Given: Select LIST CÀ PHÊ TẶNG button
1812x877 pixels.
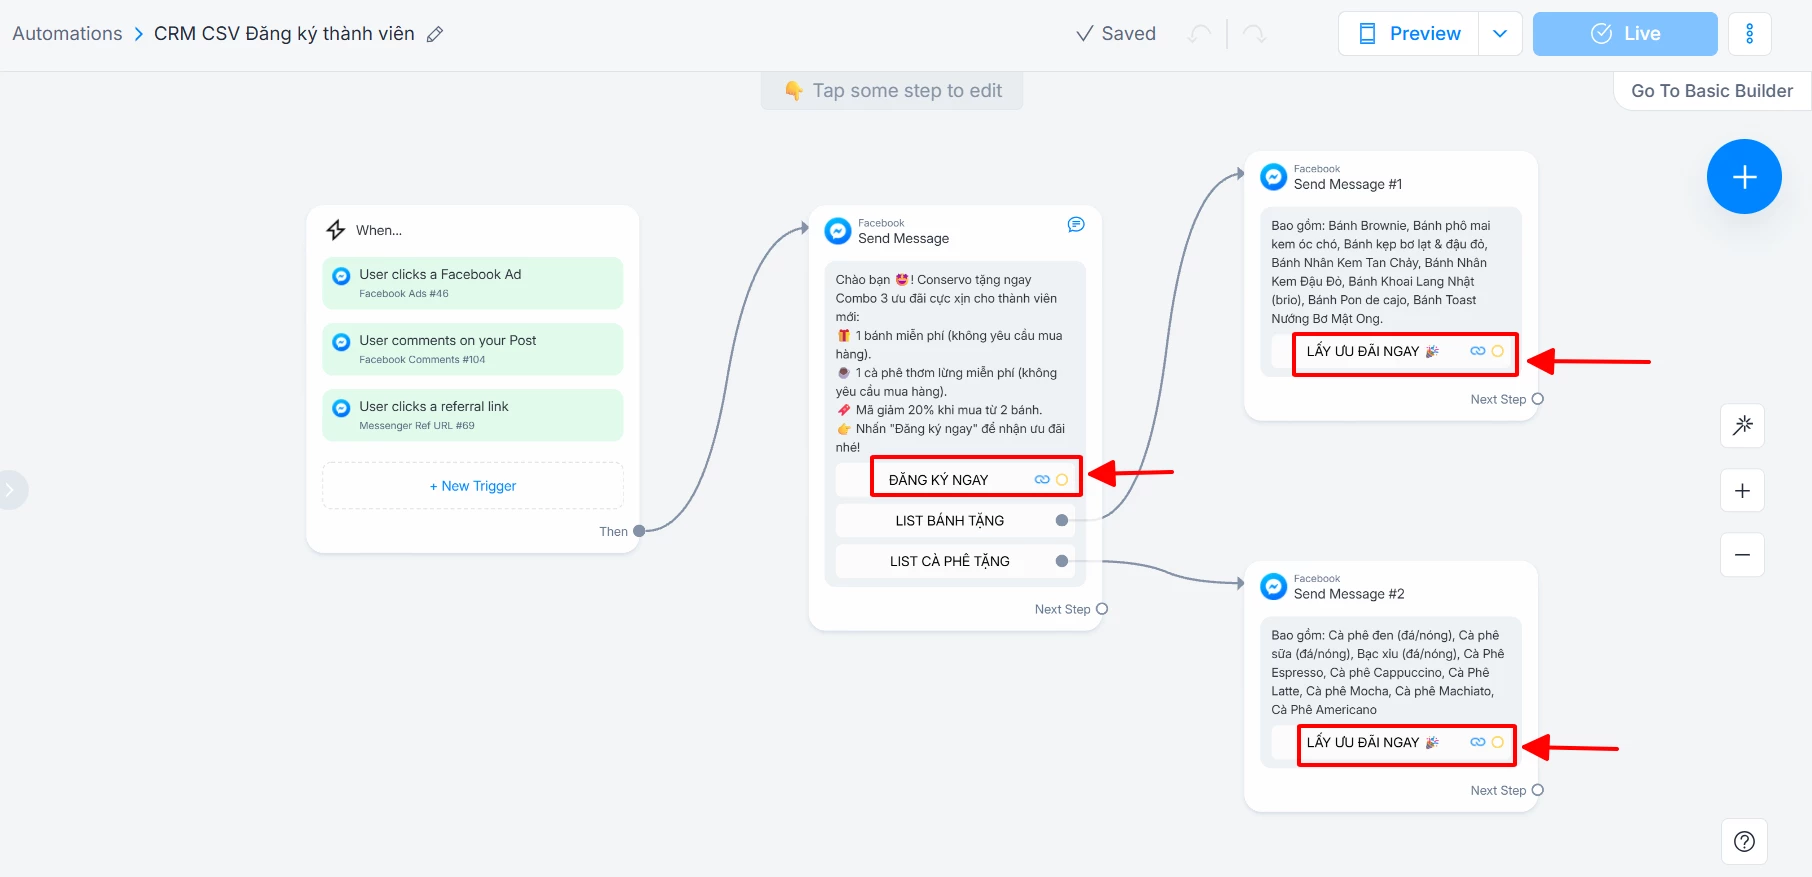Looking at the screenshot, I should pyautogui.click(x=955, y=562).
